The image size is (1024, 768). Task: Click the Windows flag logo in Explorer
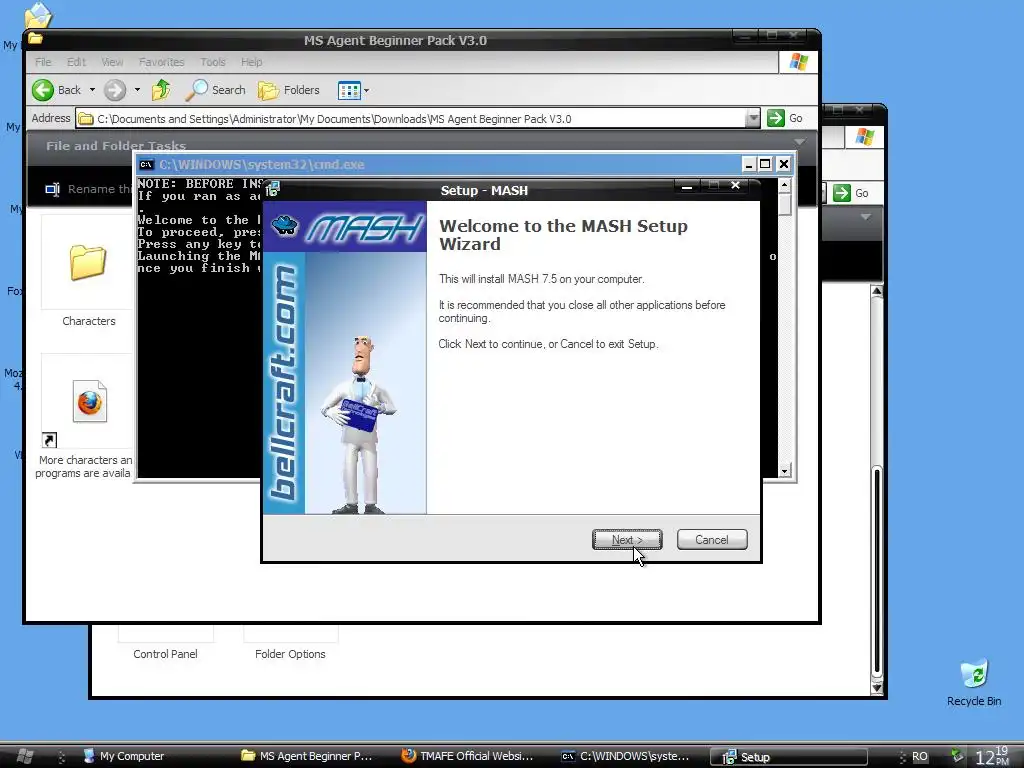pyautogui.click(x=798, y=62)
